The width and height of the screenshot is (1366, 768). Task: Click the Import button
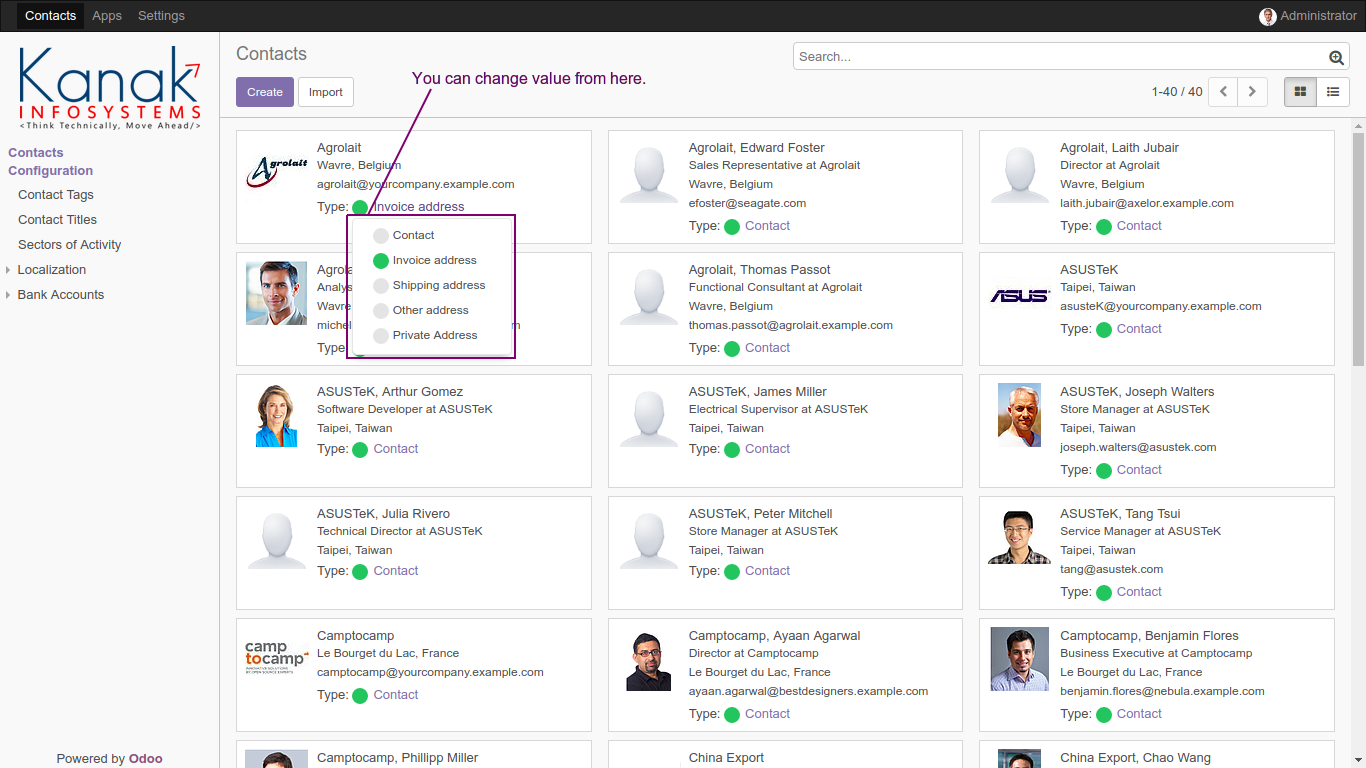tap(326, 92)
